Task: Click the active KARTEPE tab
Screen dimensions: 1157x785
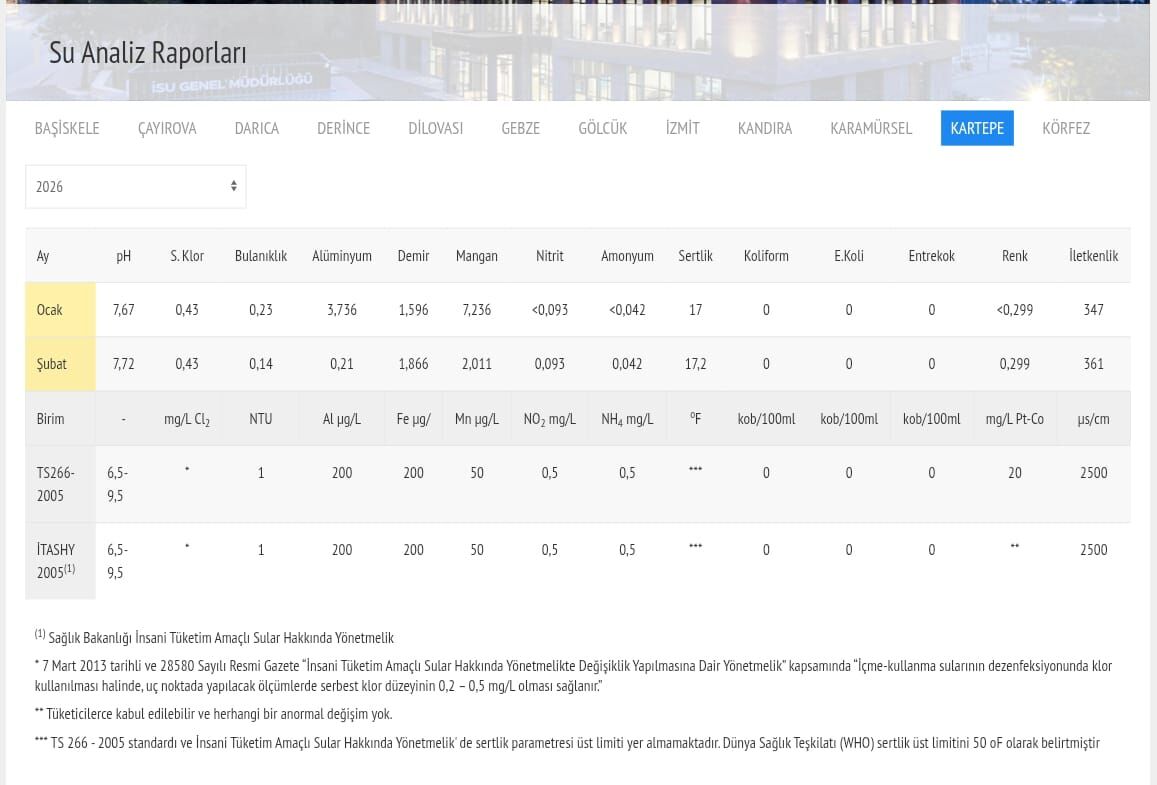Action: [x=977, y=128]
